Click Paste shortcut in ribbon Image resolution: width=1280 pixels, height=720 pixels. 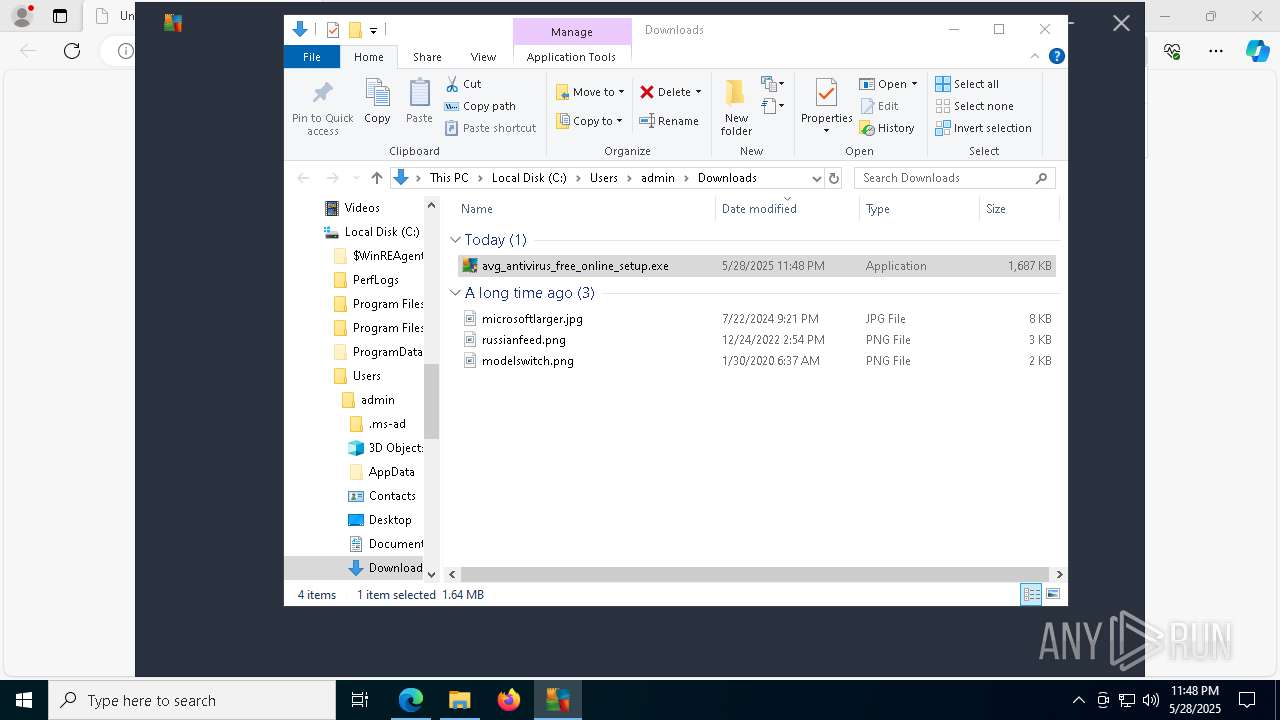tap(491, 128)
